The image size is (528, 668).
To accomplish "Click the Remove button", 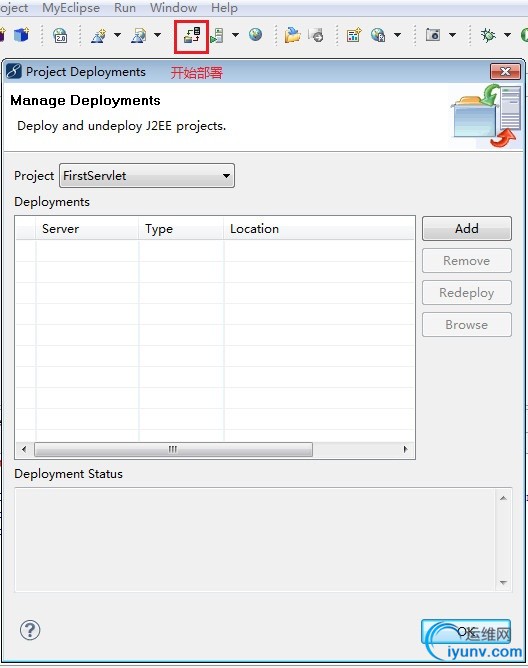I will [x=467, y=261].
